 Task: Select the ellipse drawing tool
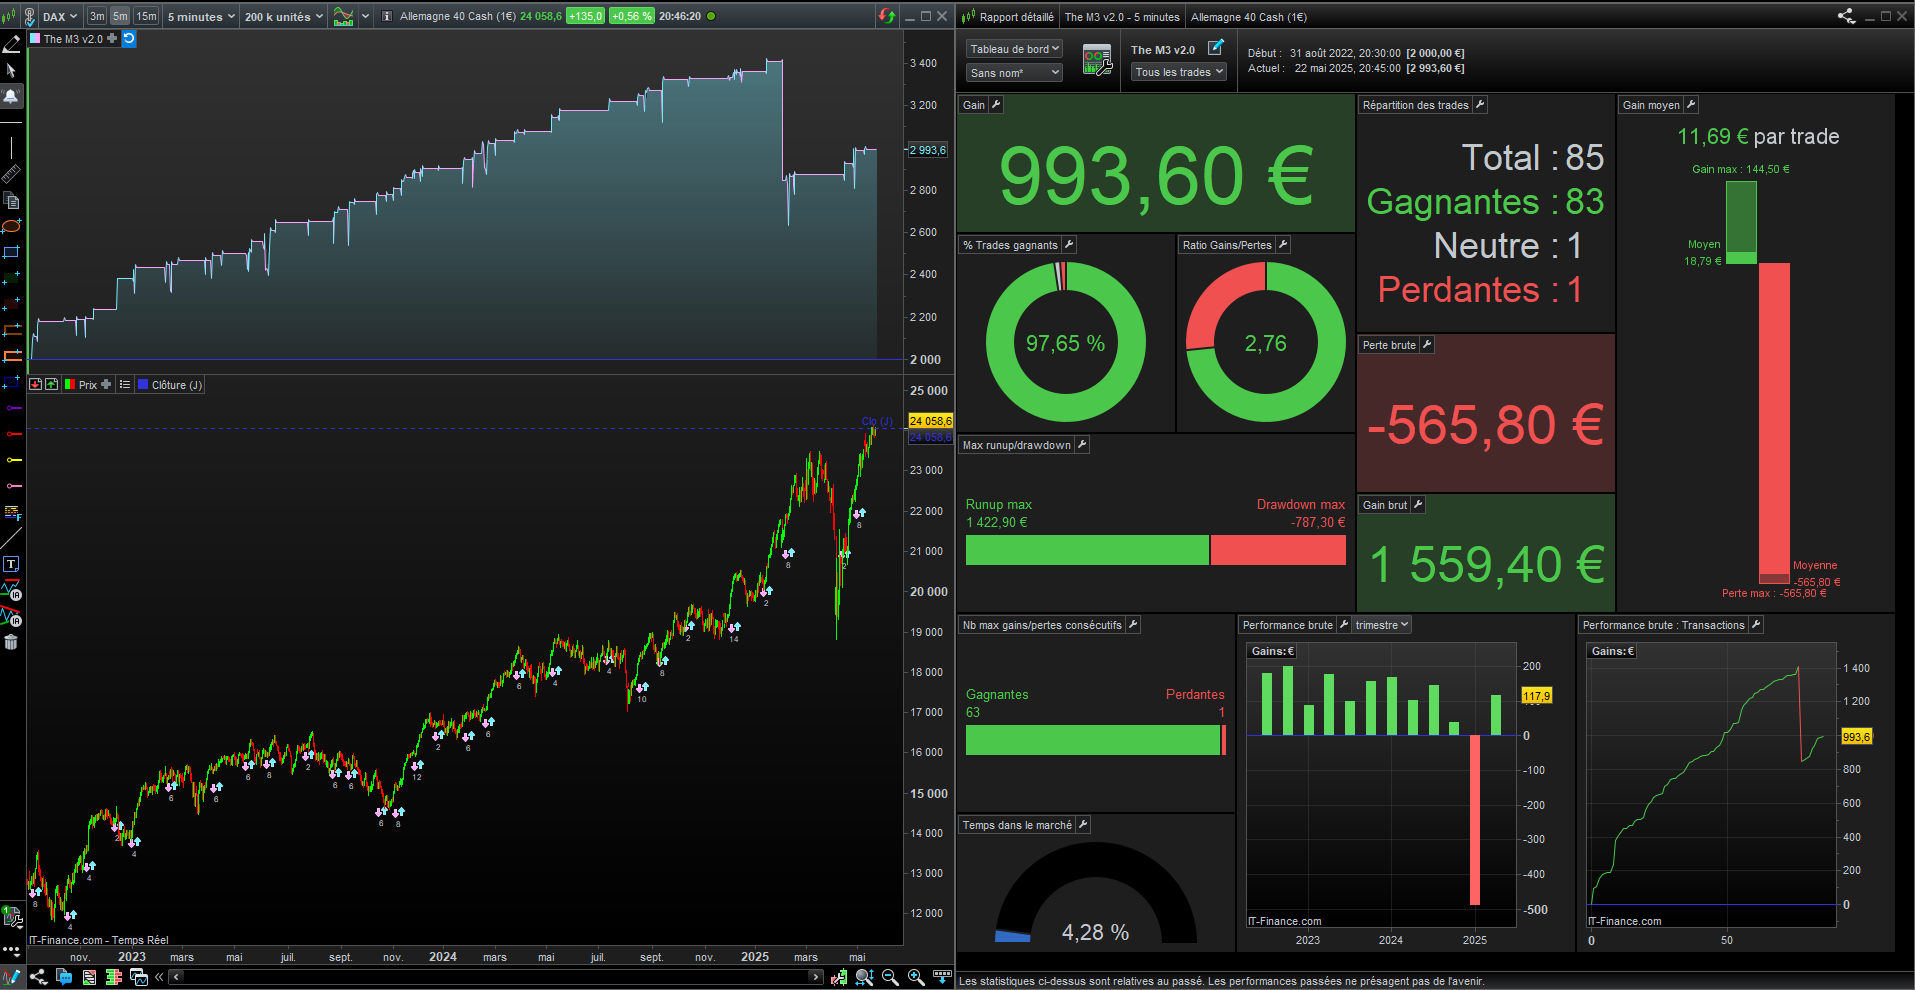tap(11, 226)
